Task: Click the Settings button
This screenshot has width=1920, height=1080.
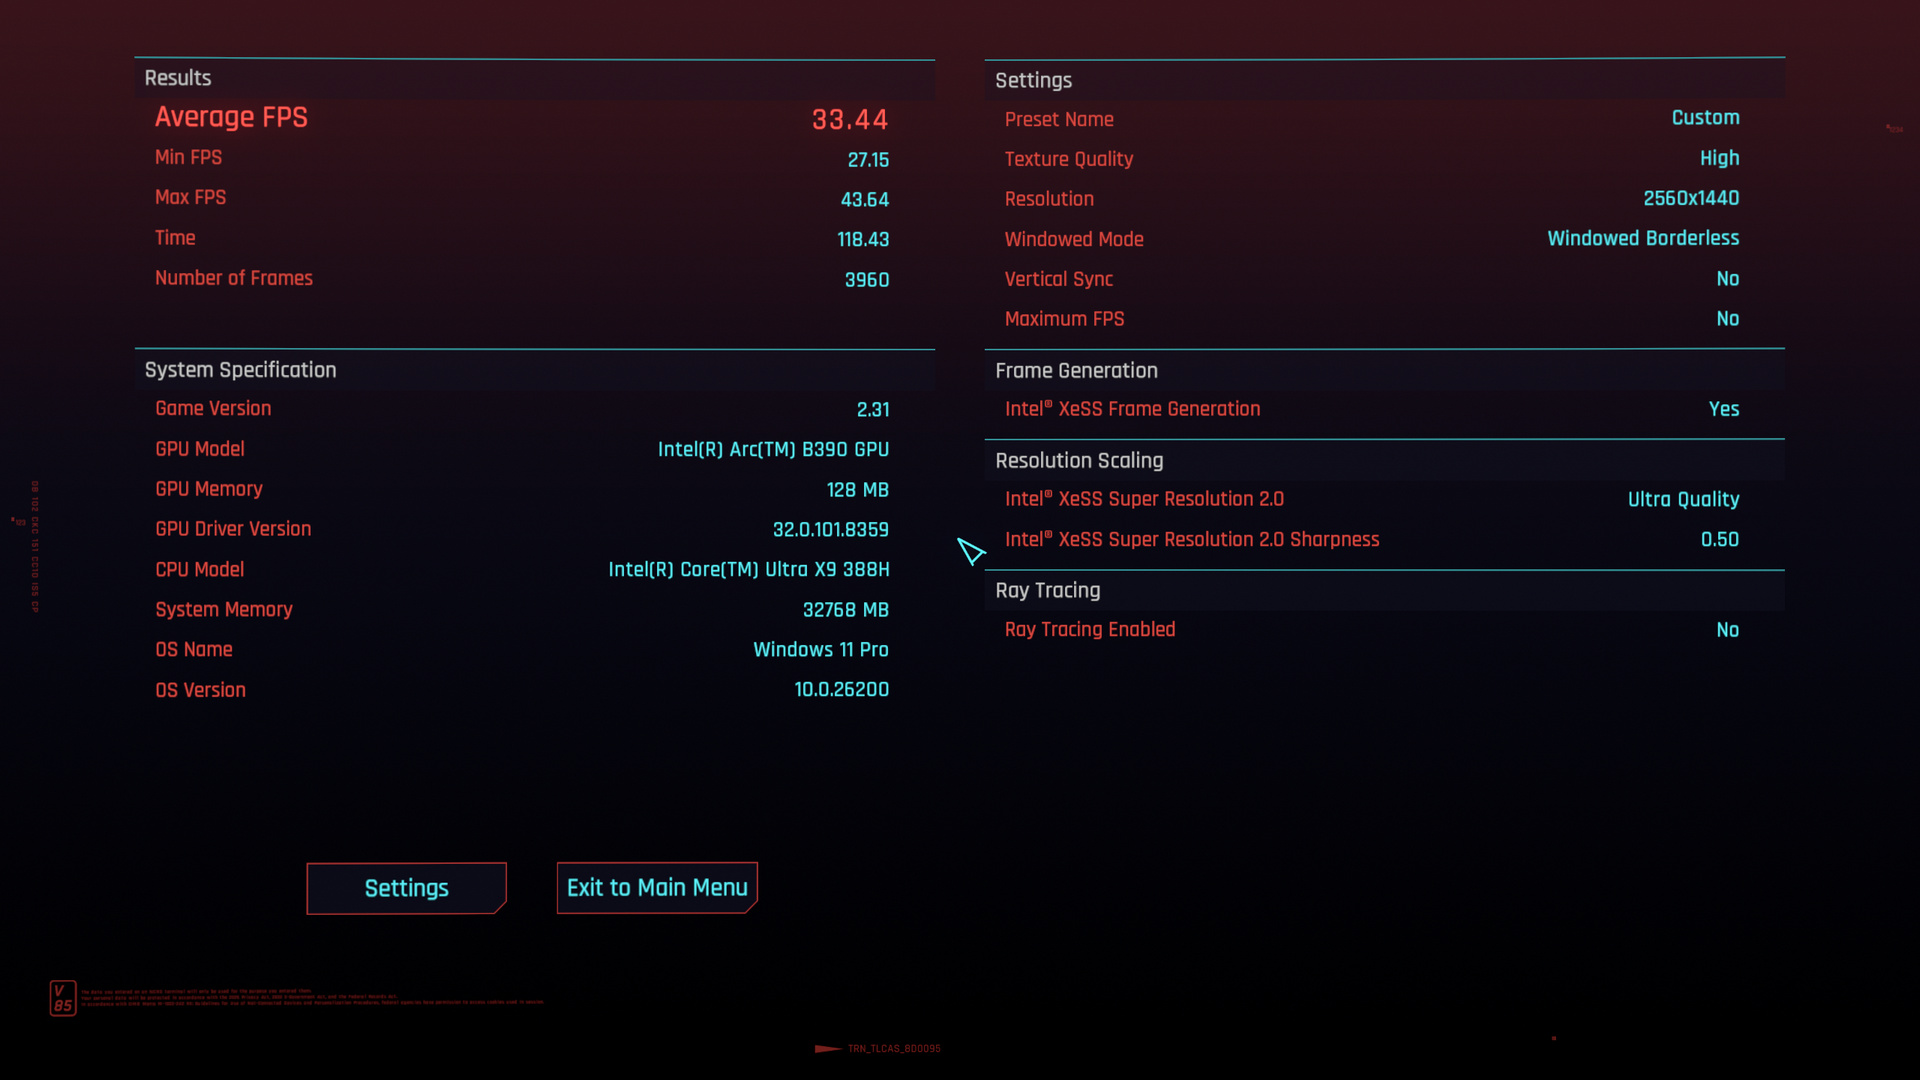Action: tap(406, 887)
